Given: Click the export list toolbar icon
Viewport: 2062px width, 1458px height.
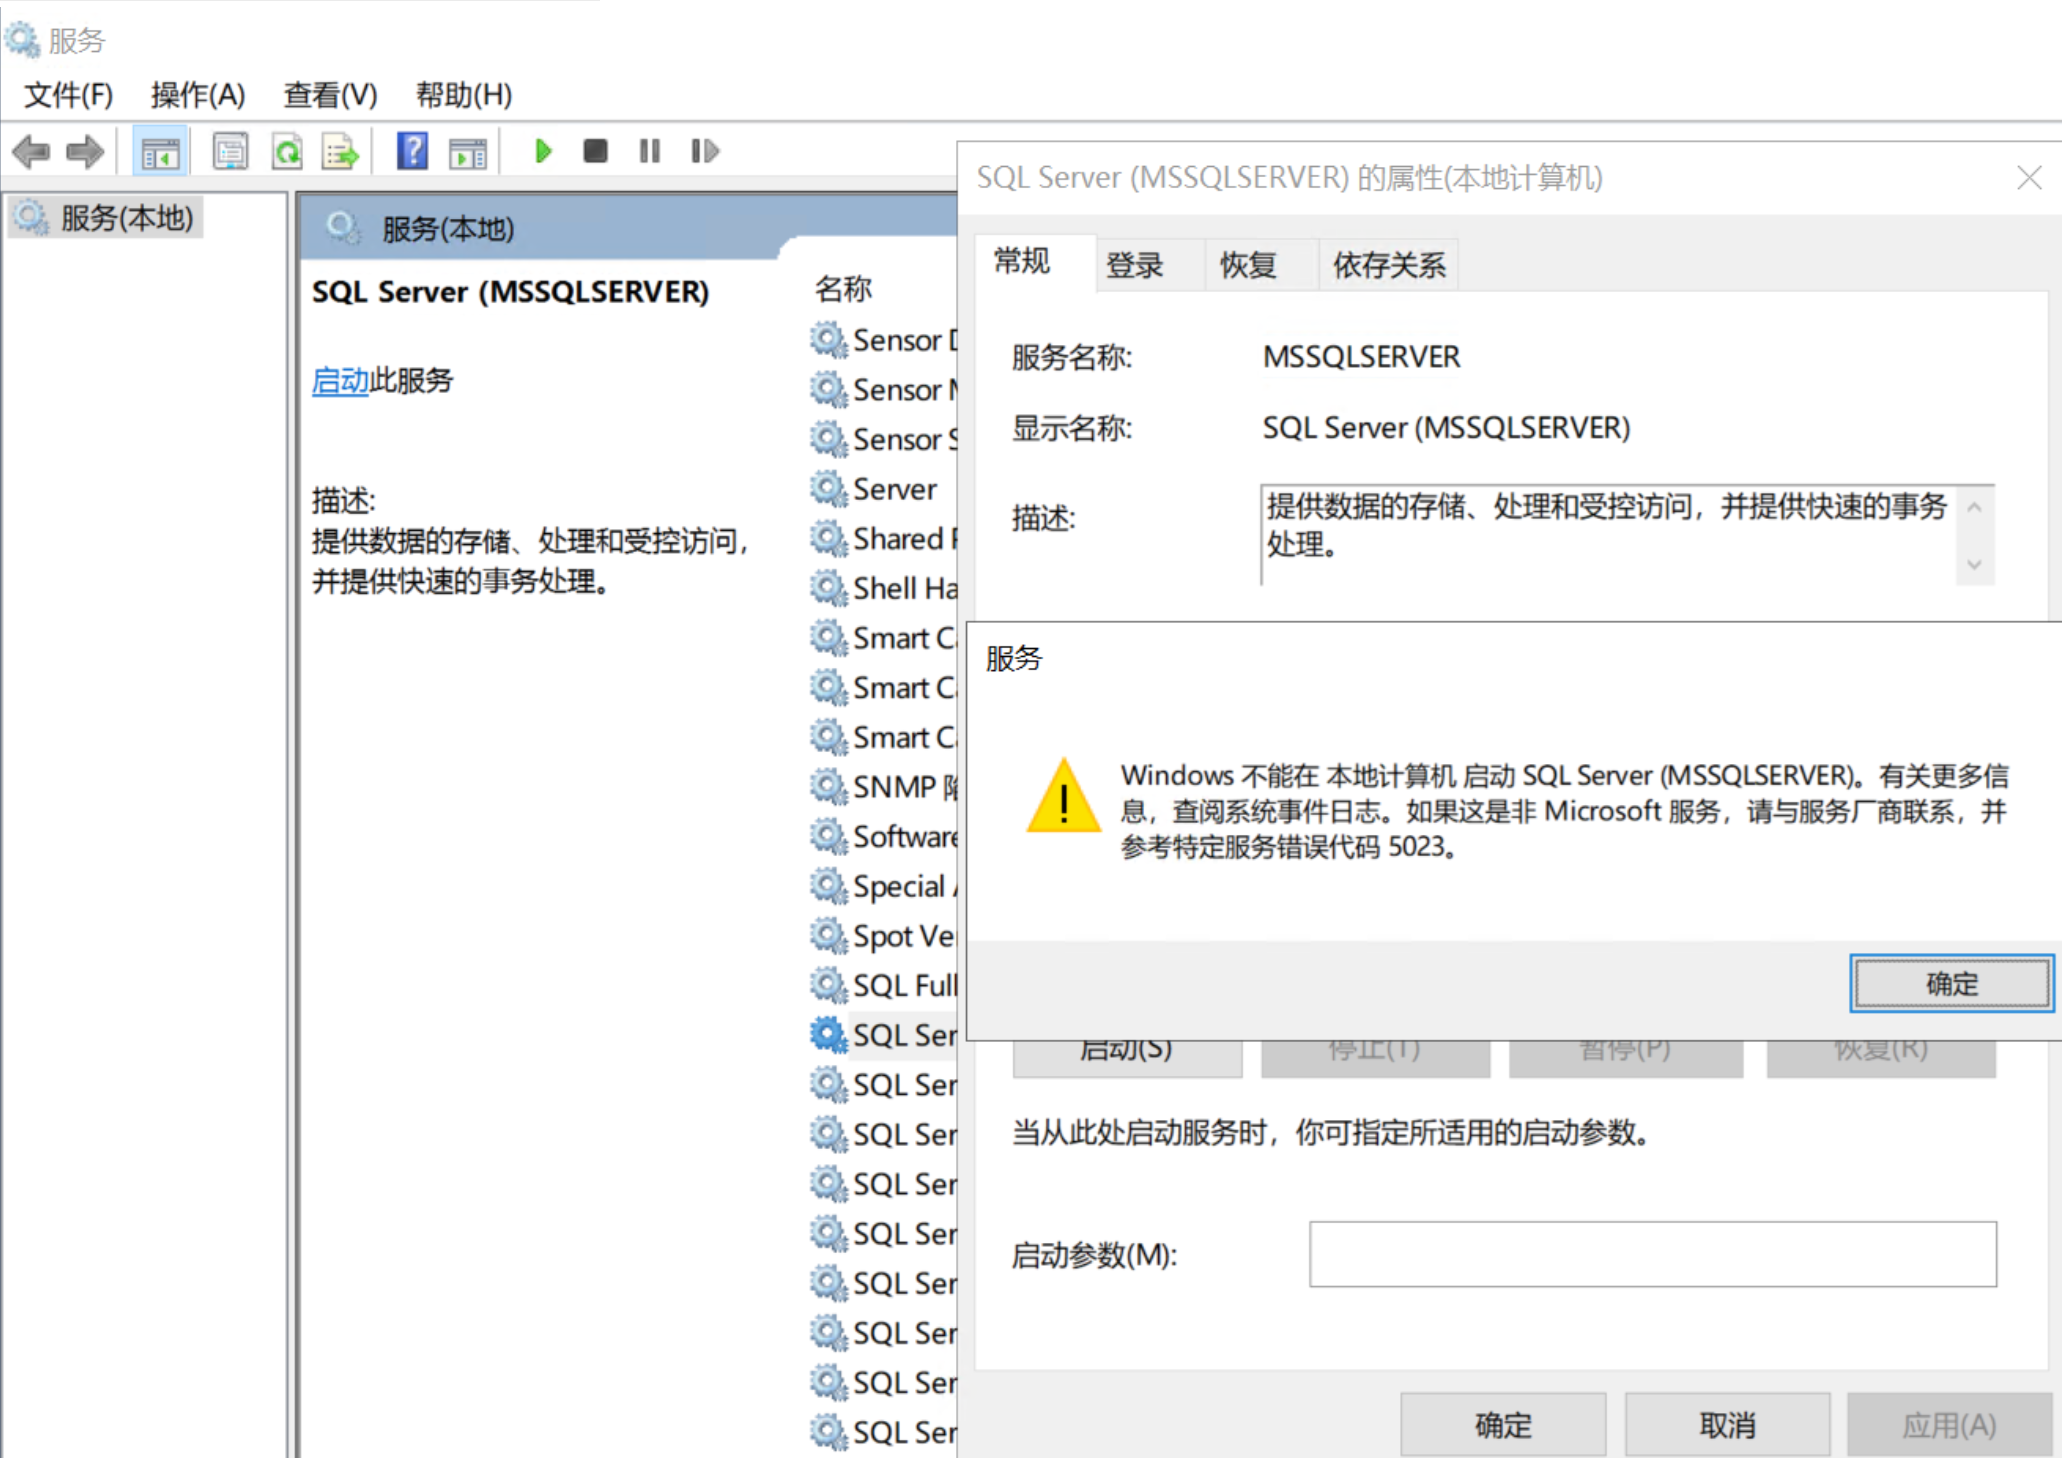Looking at the screenshot, I should (x=340, y=152).
